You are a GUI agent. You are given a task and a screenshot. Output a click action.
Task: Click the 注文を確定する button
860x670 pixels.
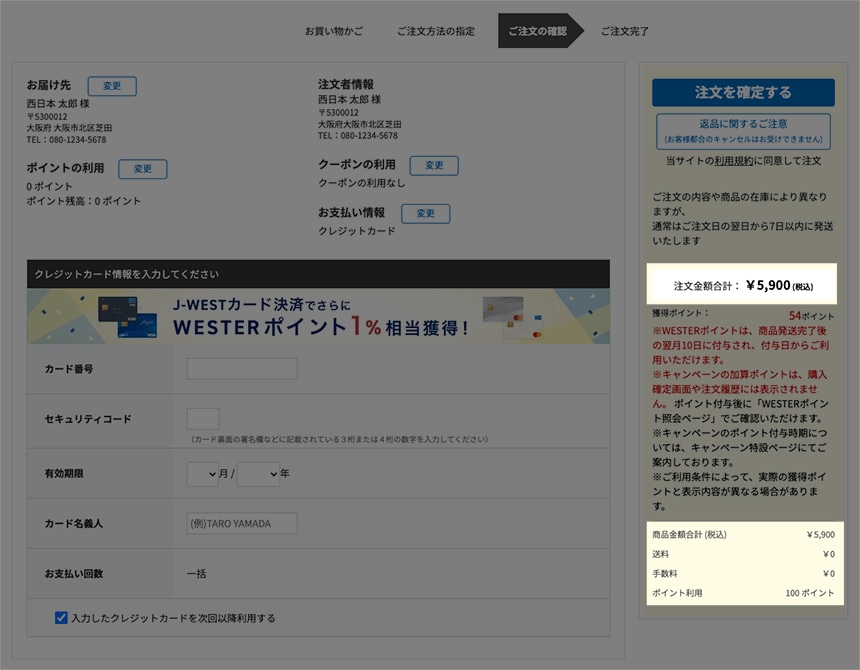click(743, 92)
